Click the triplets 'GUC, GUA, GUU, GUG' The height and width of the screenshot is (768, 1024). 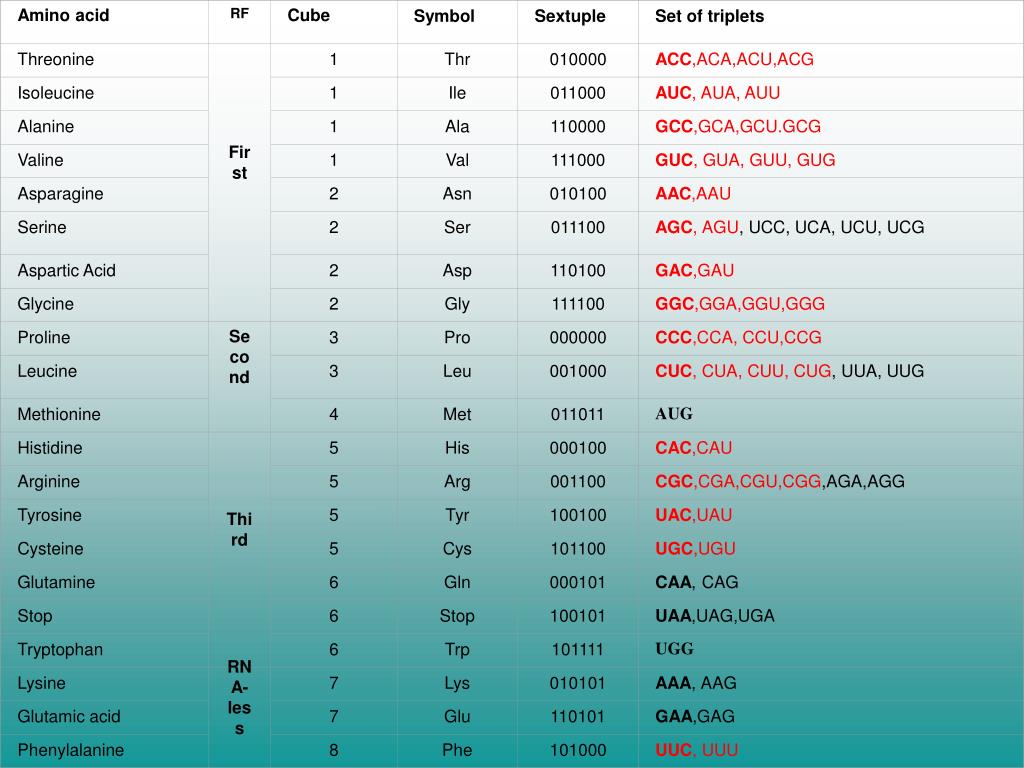point(745,160)
